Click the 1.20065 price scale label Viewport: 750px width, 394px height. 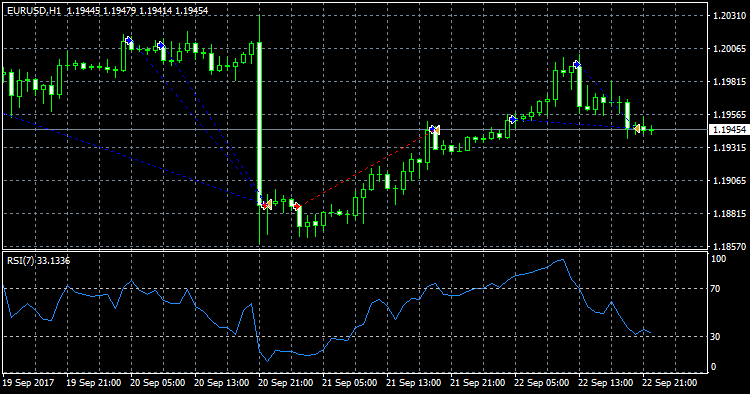729,49
